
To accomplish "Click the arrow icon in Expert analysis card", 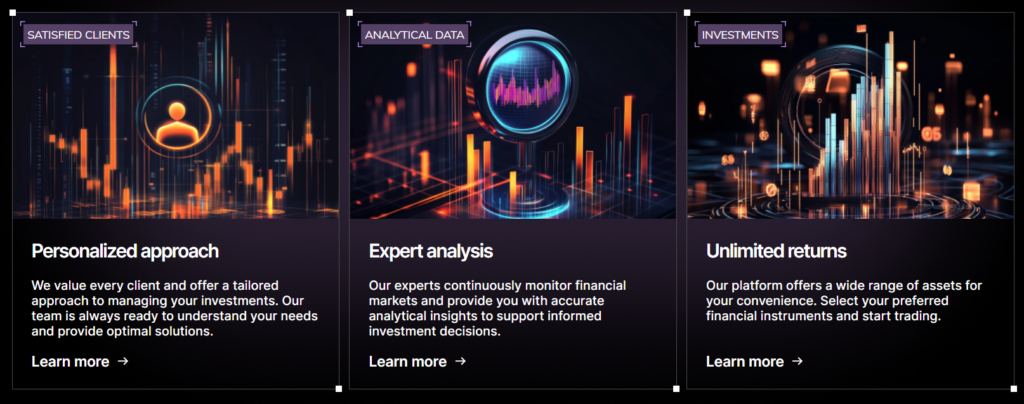I will (460, 361).
